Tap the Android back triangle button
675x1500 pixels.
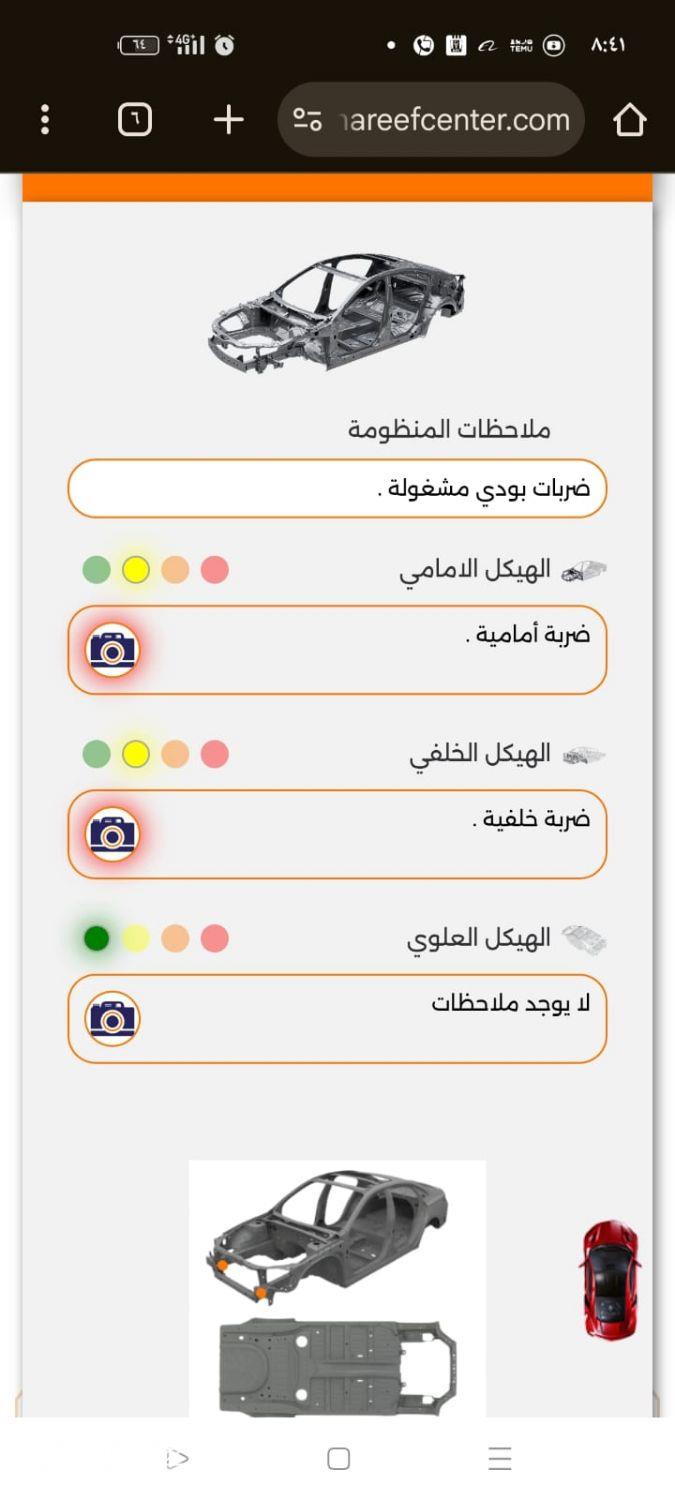177,1459
